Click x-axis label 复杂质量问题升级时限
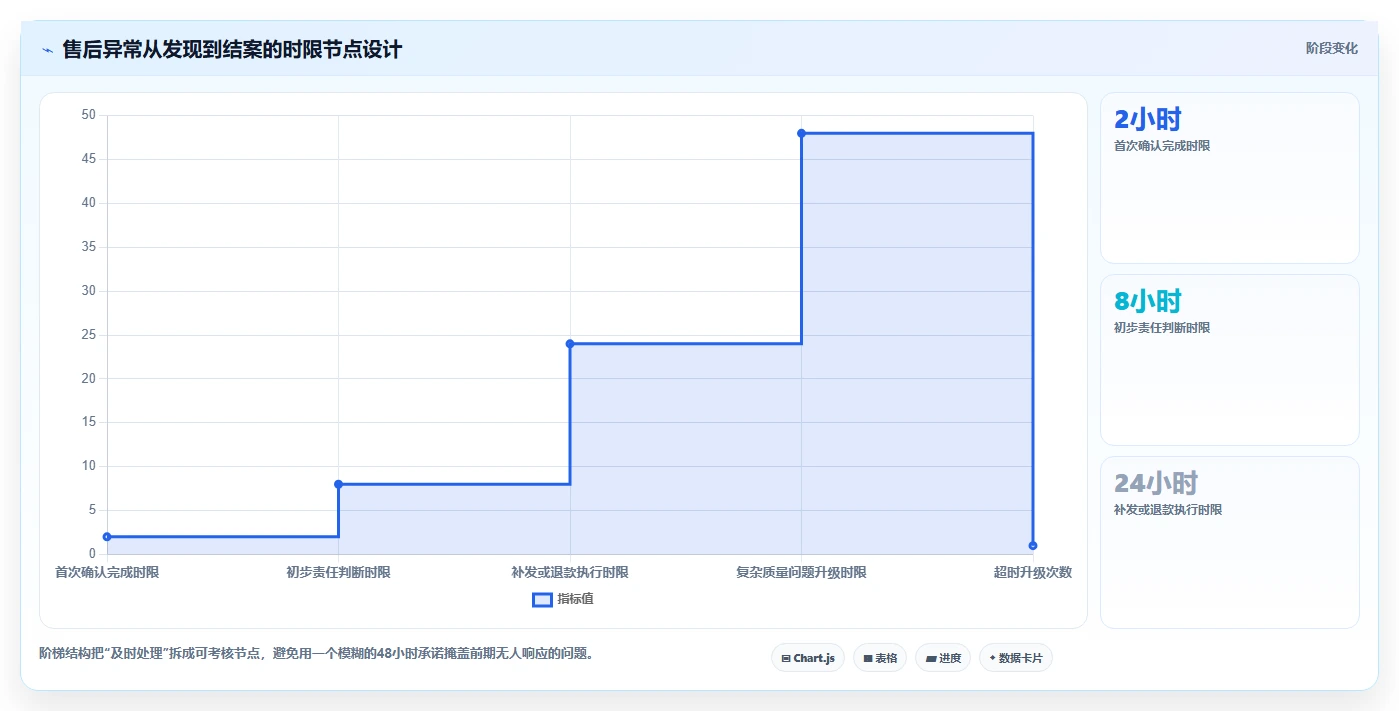This screenshot has width=1399, height=711. pos(801,573)
